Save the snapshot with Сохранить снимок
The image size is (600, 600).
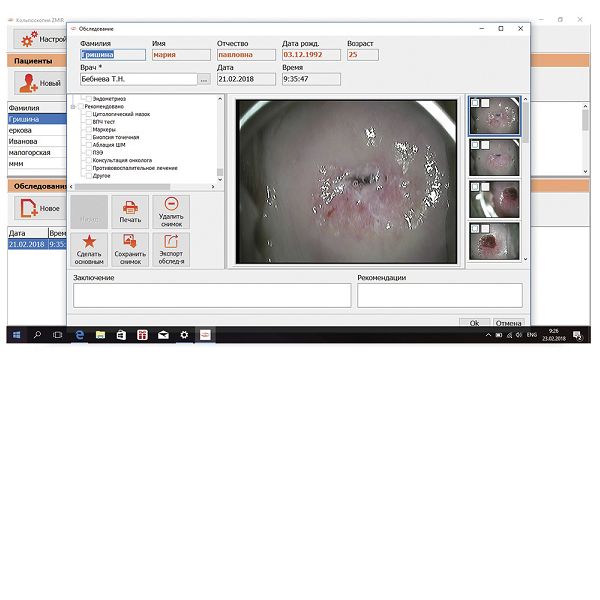[x=130, y=249]
